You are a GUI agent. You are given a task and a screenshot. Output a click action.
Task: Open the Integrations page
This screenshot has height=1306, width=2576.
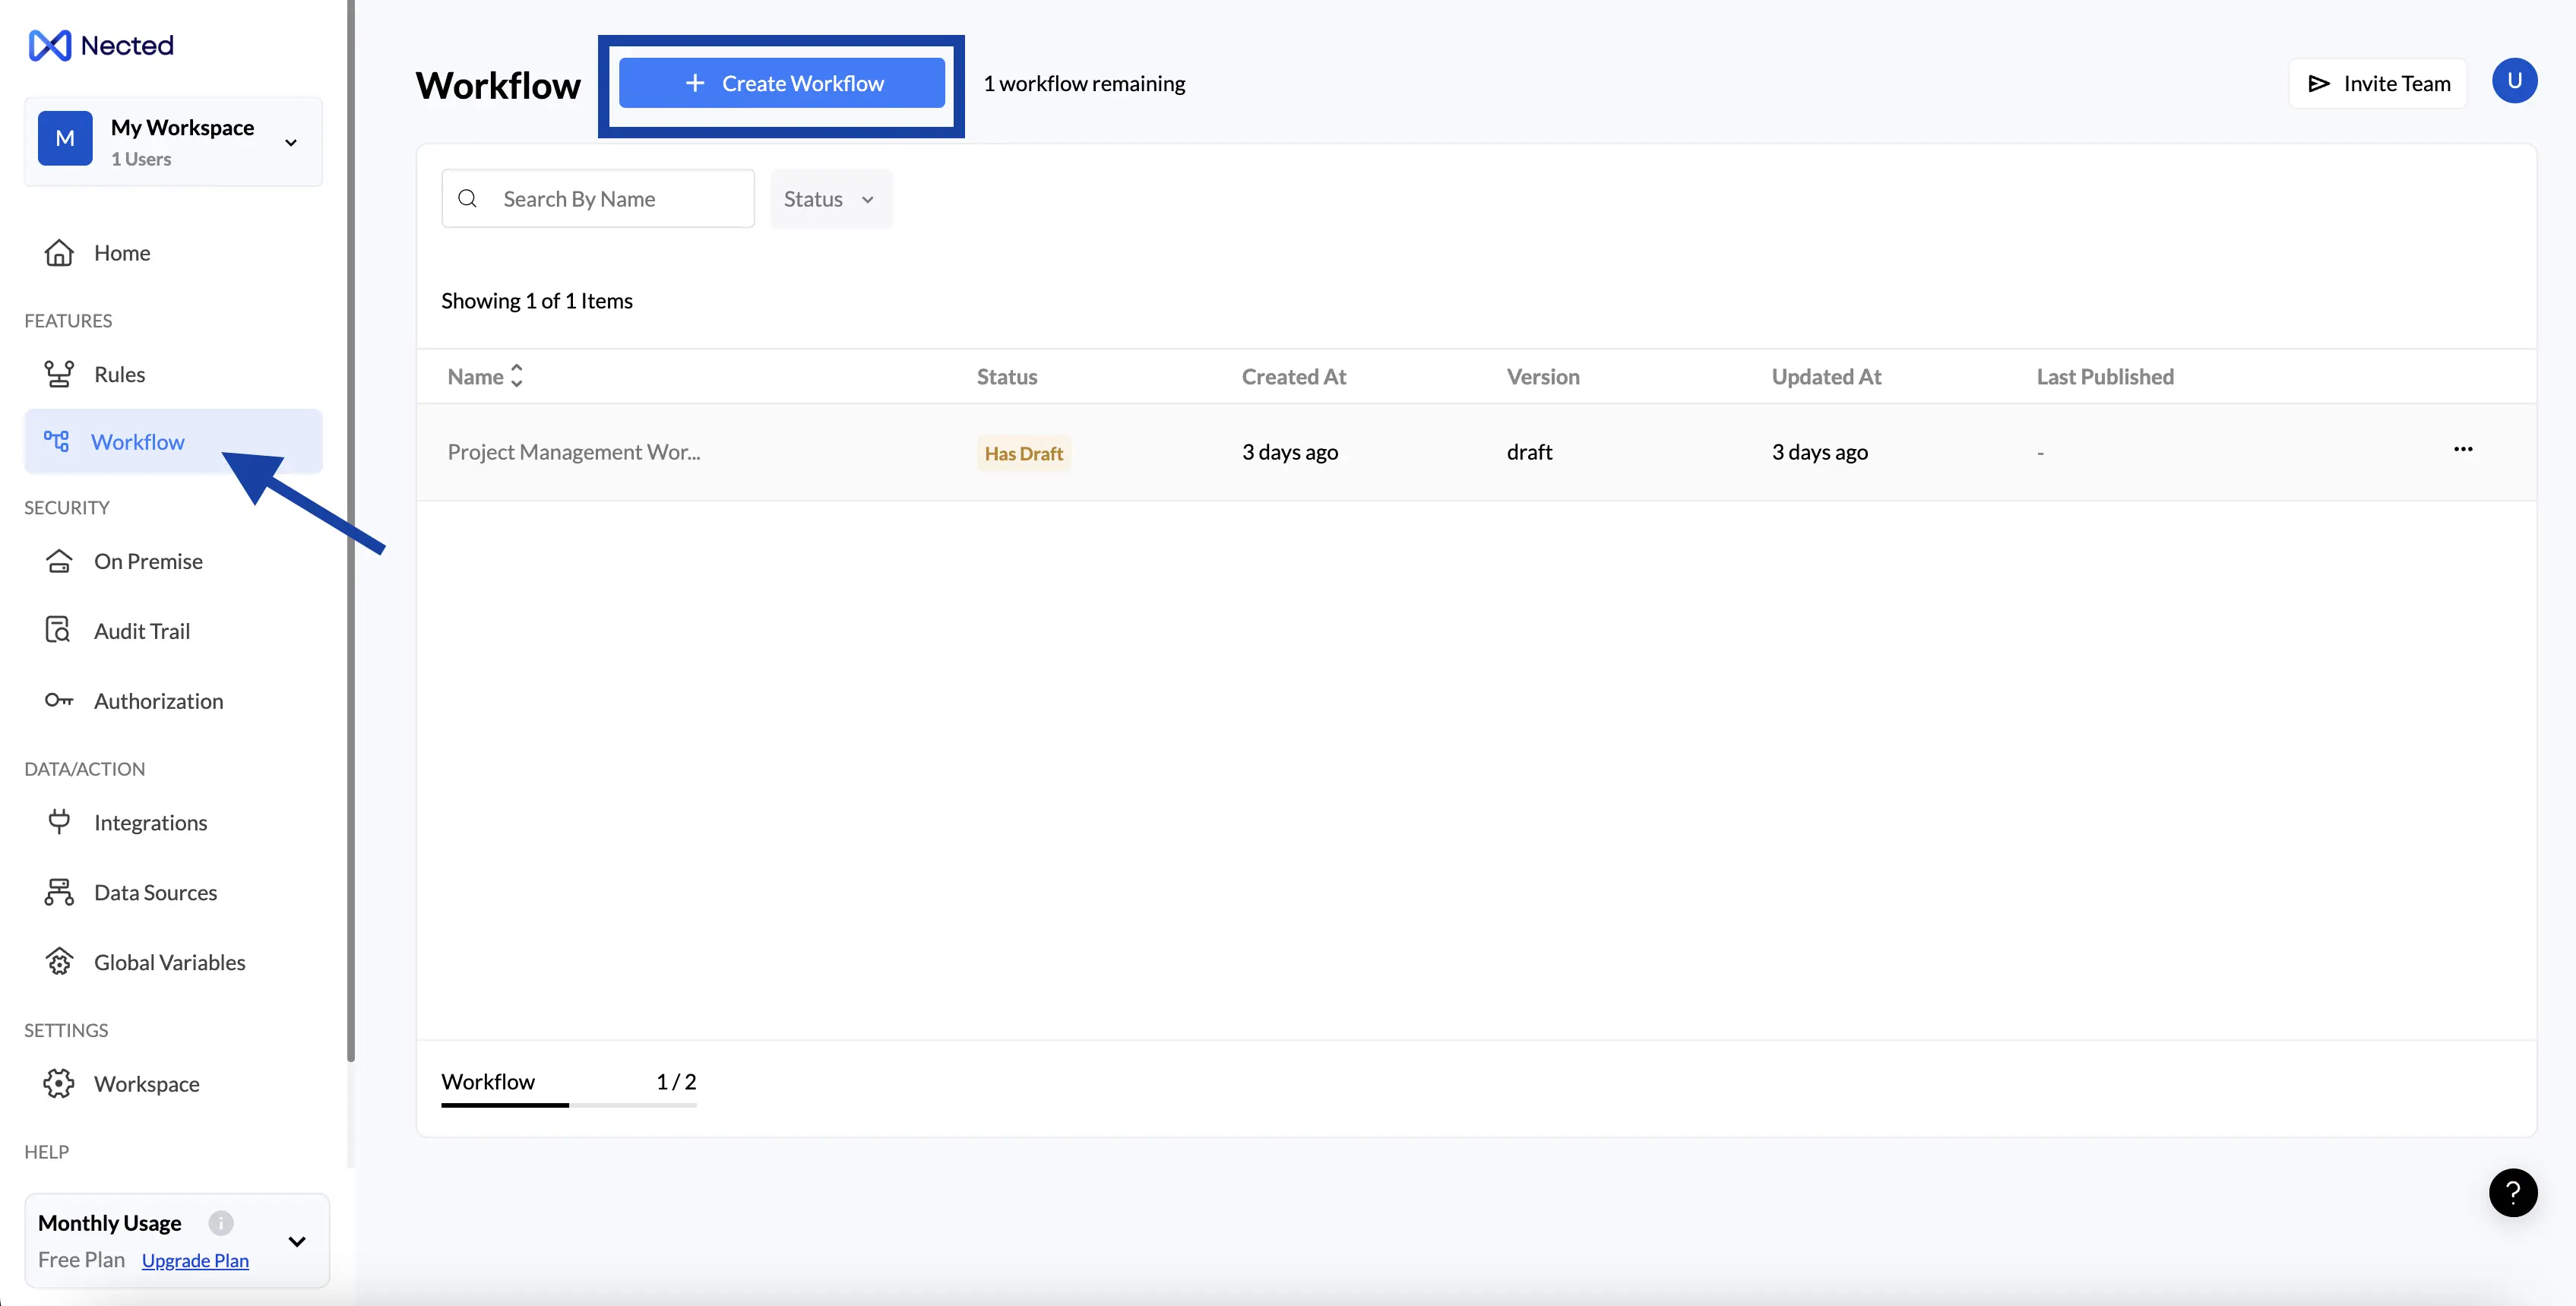point(150,822)
